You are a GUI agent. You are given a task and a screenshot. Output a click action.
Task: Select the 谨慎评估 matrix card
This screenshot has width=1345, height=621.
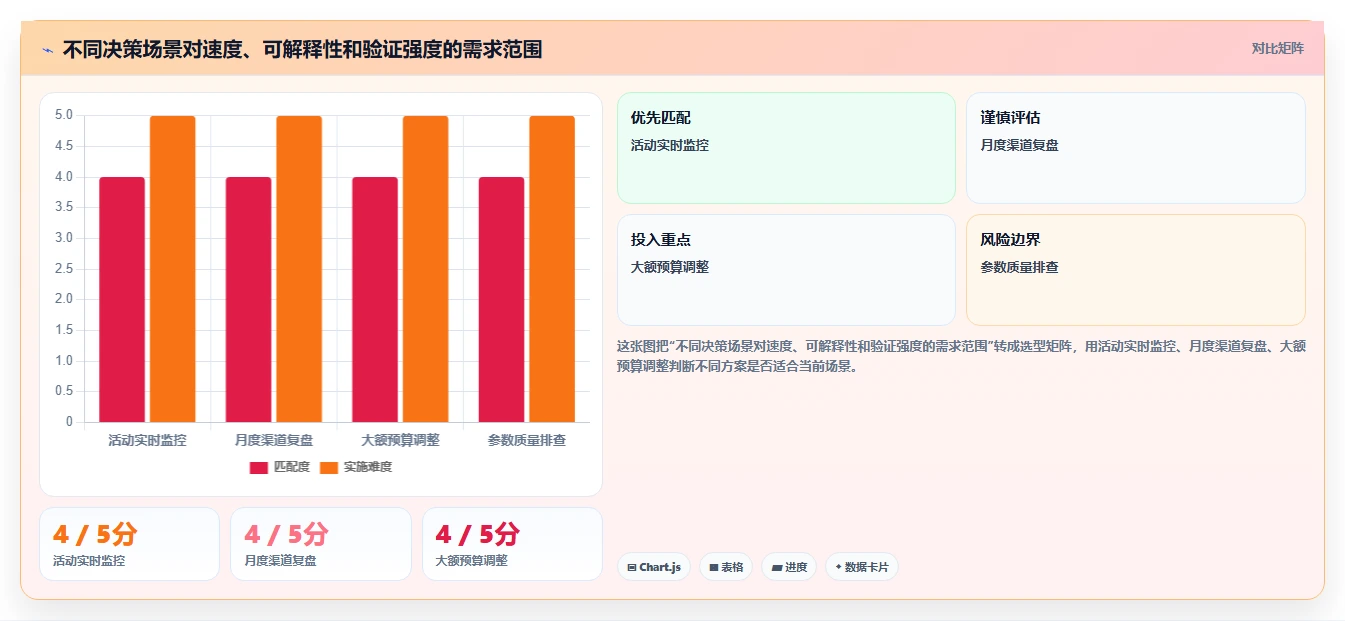1136,148
